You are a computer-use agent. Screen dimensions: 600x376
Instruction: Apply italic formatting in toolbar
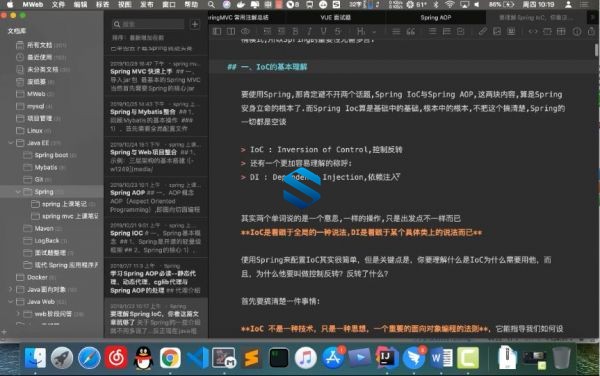tap(309, 31)
